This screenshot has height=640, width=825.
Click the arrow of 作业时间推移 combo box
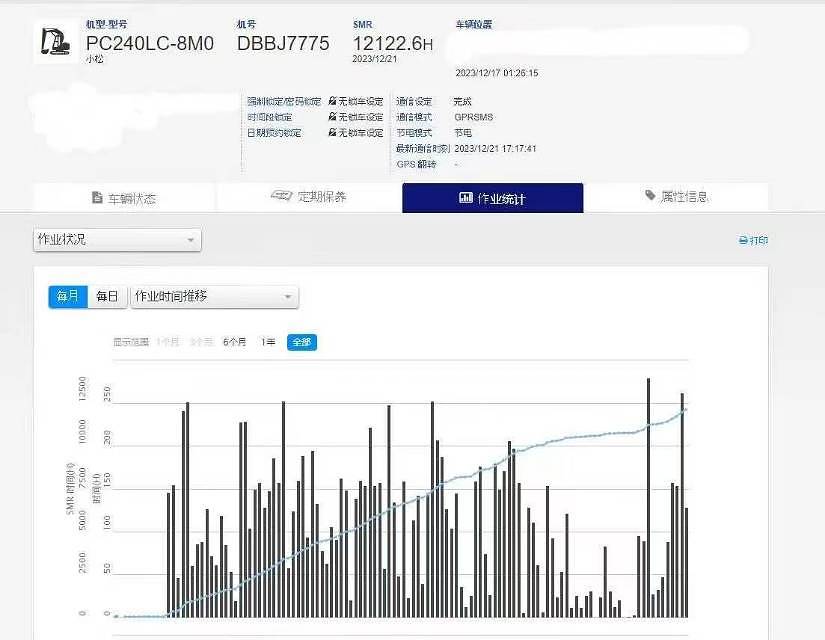click(288, 297)
